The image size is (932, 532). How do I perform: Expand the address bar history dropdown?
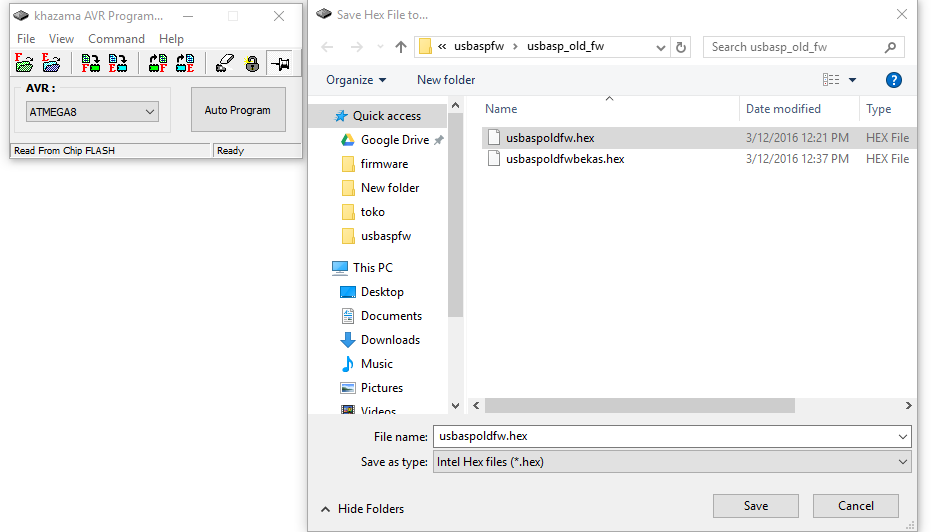[x=660, y=48]
